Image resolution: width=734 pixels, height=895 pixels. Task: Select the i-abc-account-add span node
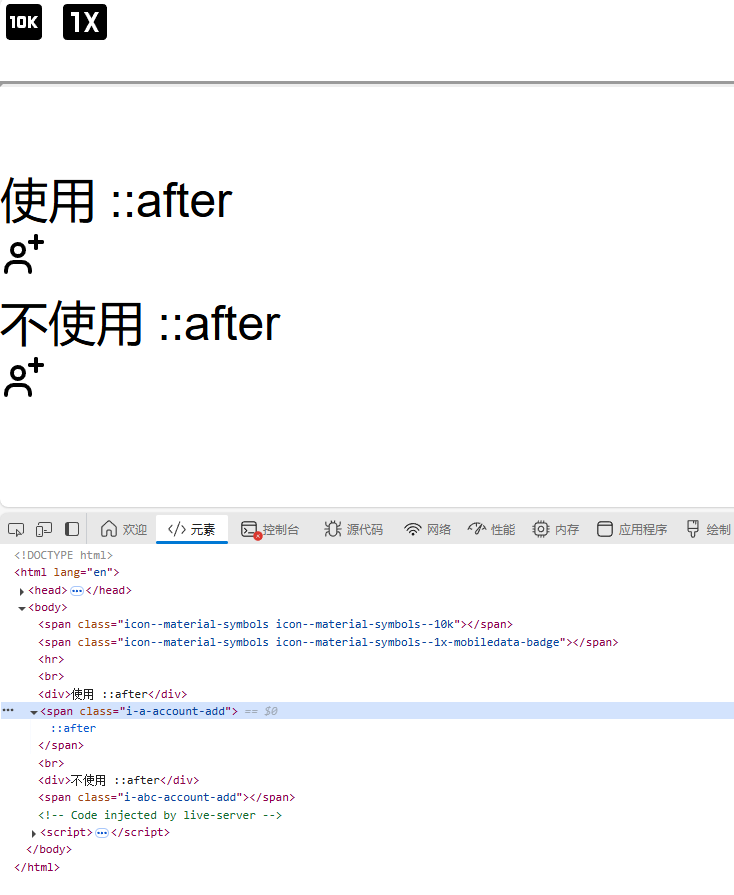[x=167, y=797]
